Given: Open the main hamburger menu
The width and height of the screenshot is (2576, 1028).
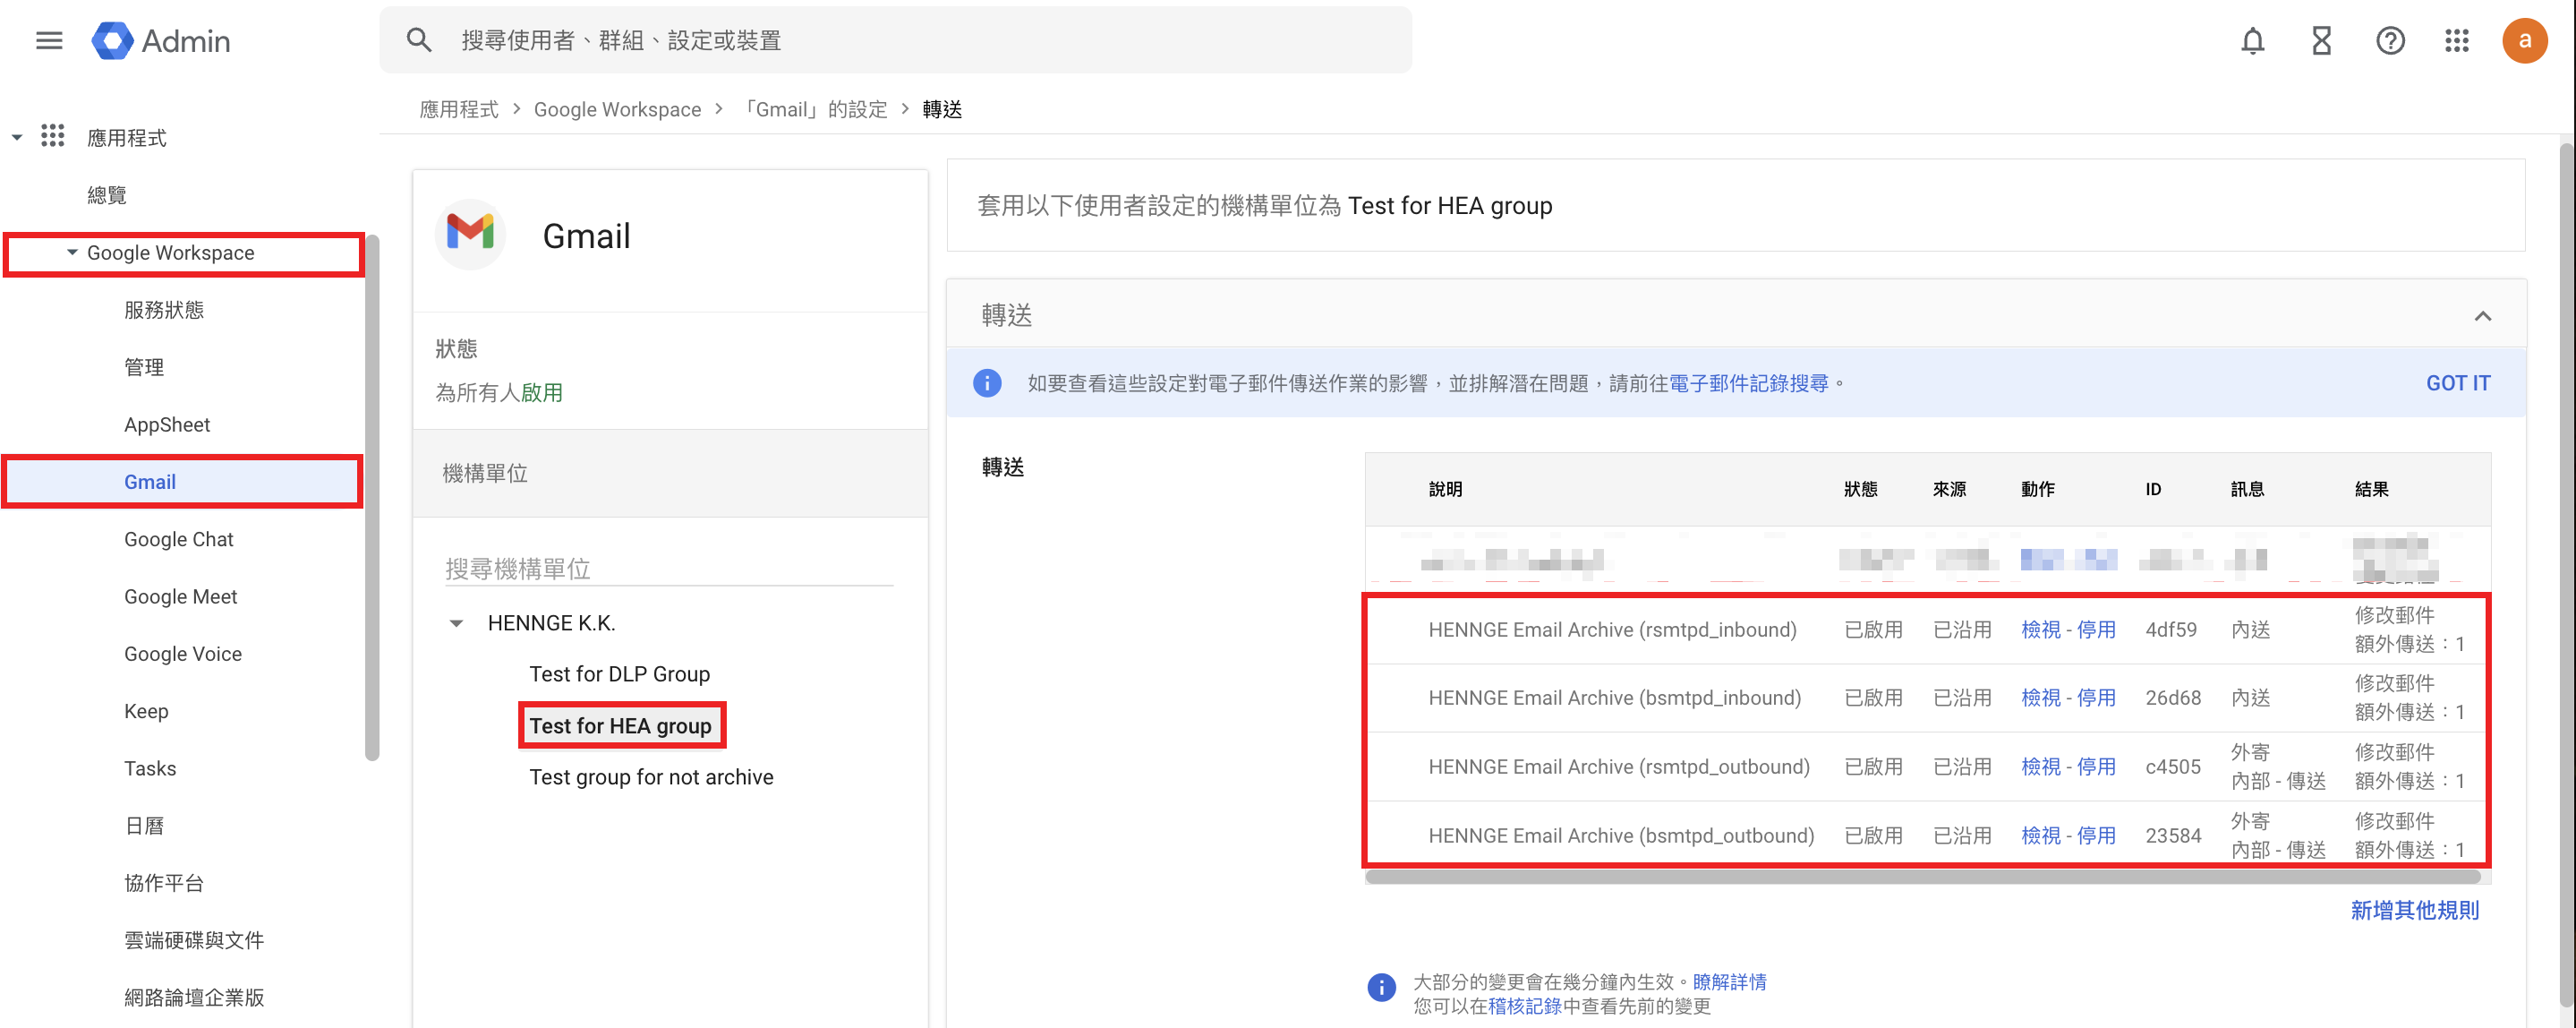Looking at the screenshot, I should coord(49,41).
